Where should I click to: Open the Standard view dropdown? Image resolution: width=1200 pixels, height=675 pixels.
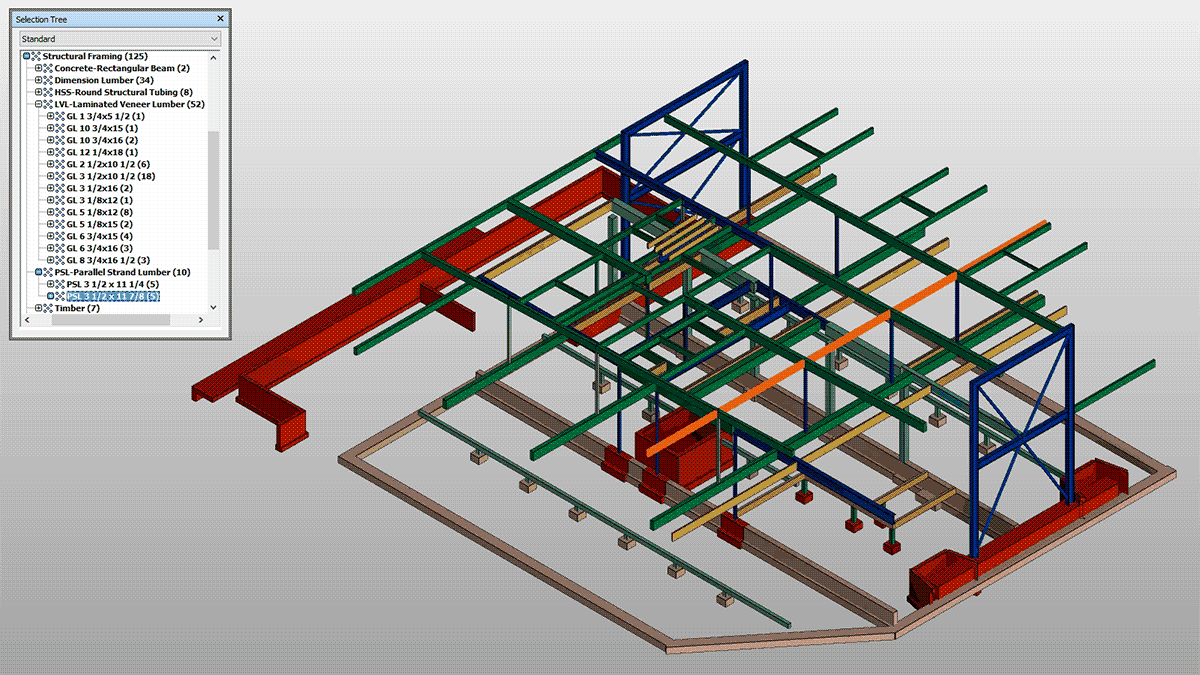click(x=120, y=39)
